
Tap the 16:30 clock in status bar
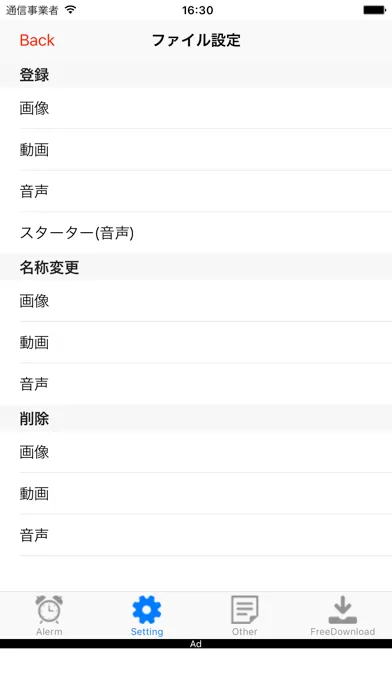click(197, 10)
